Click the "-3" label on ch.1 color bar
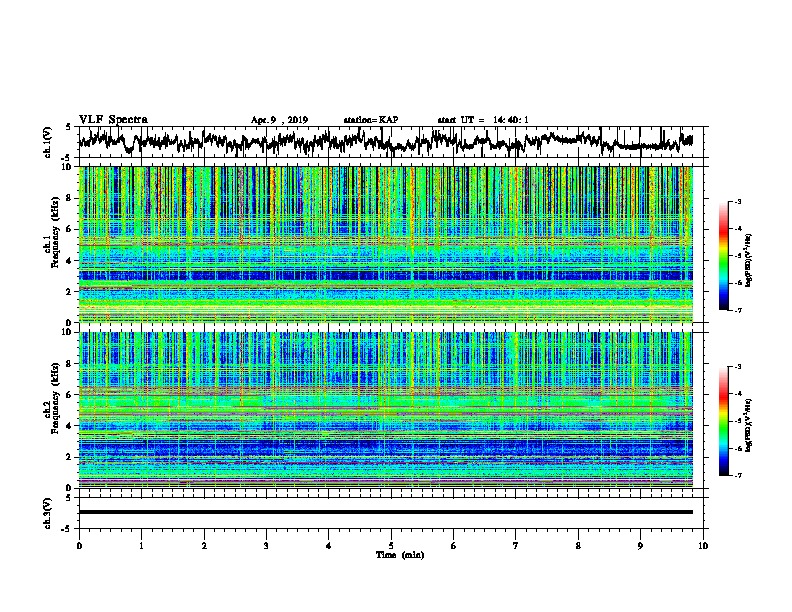Image resolution: width=792 pixels, height=612 pixels. pos(737,201)
